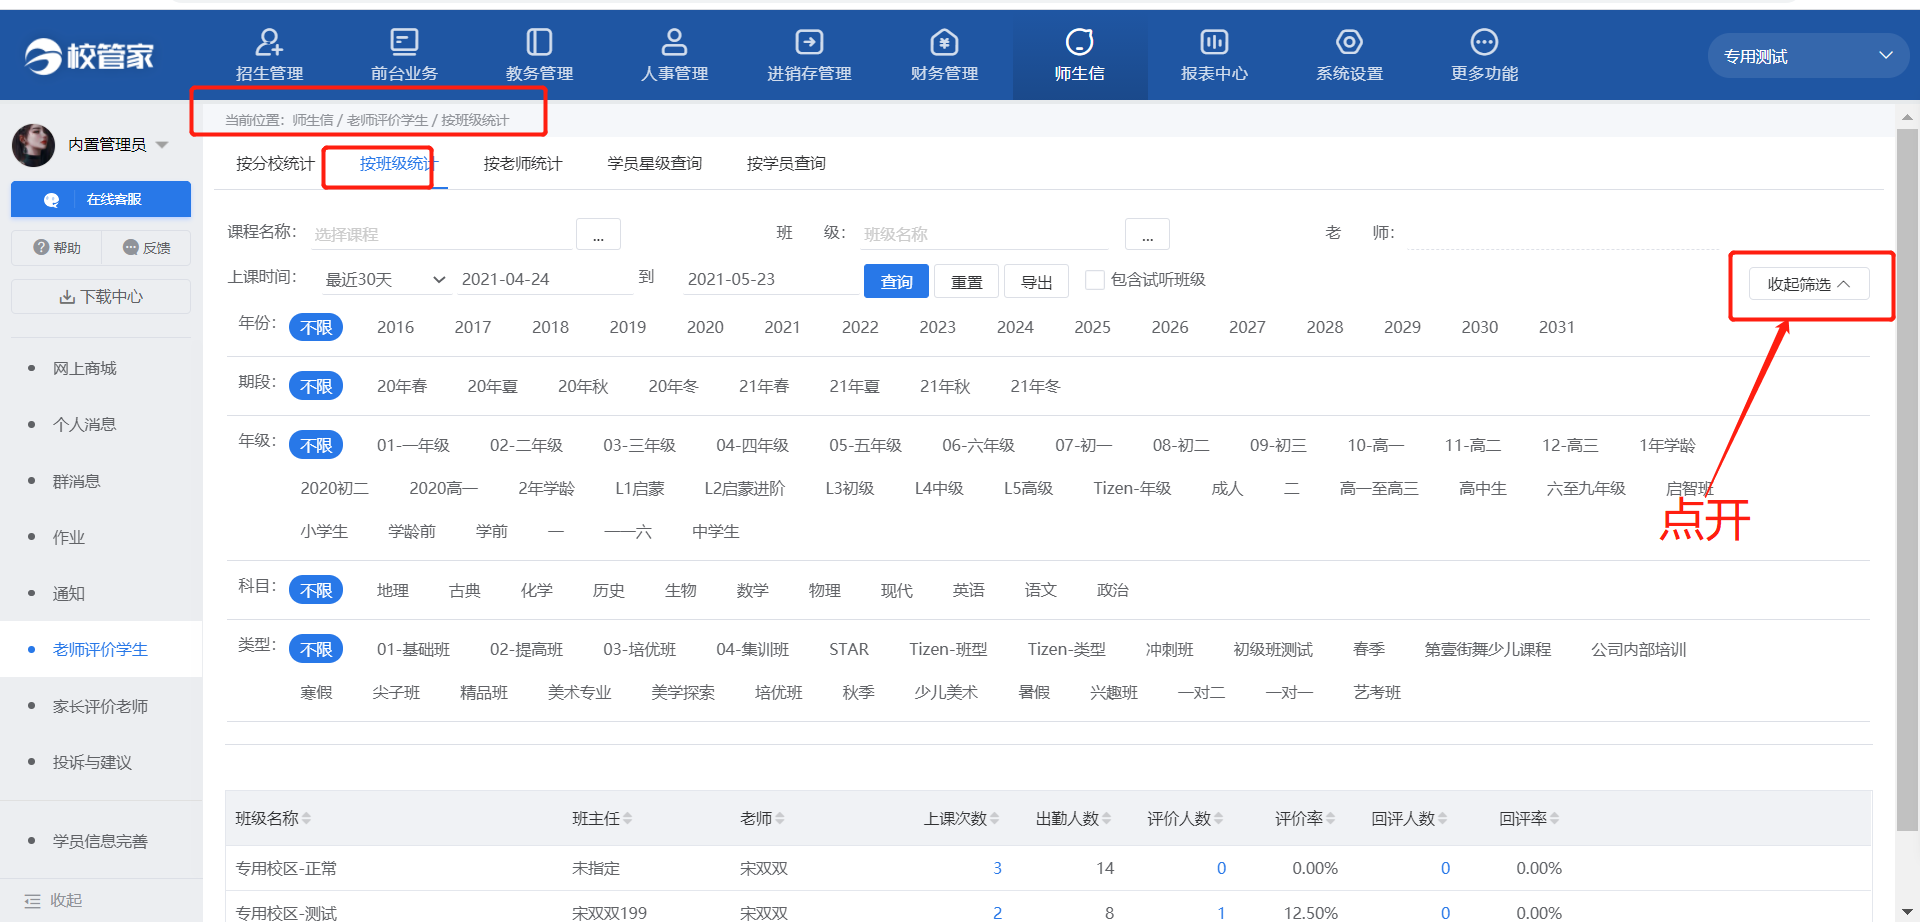The image size is (1920, 922).
Task: Switch to 按学员查询 tab
Action: point(786,163)
